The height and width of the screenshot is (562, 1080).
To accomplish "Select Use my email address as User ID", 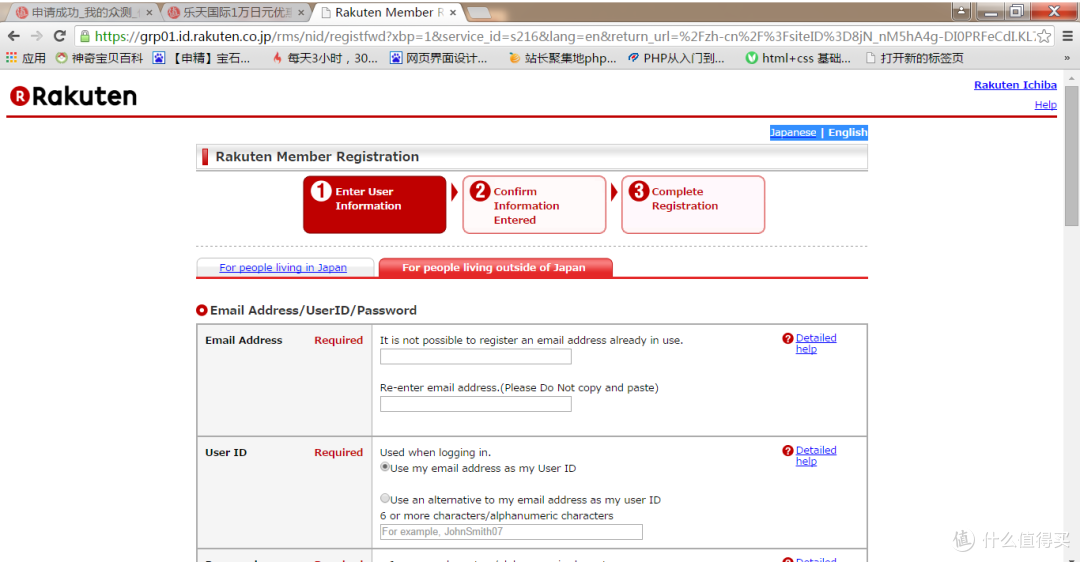I will (x=385, y=467).
